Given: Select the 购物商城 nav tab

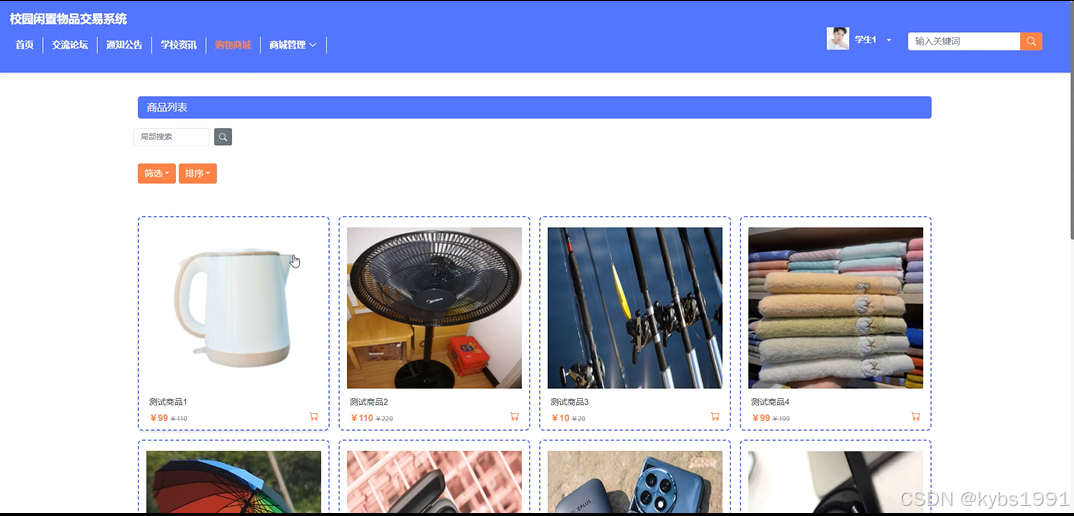Looking at the screenshot, I should 233,45.
